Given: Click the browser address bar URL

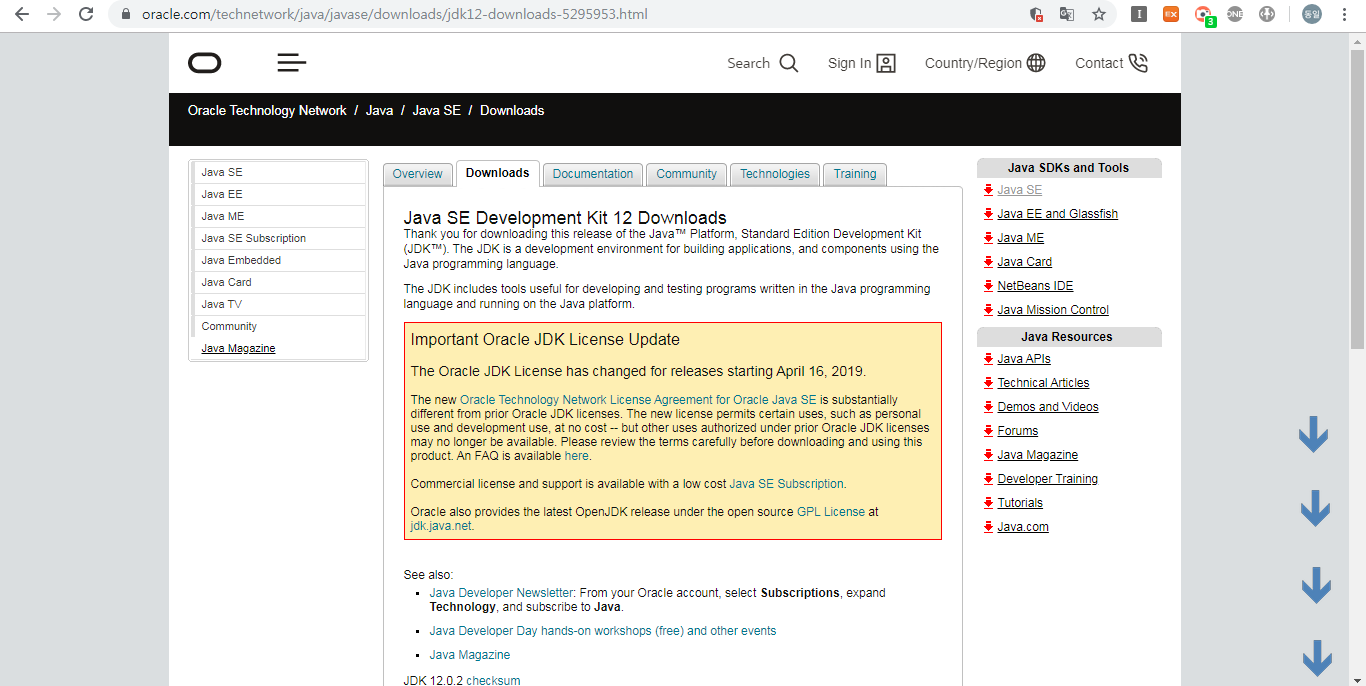Looking at the screenshot, I should [394, 15].
